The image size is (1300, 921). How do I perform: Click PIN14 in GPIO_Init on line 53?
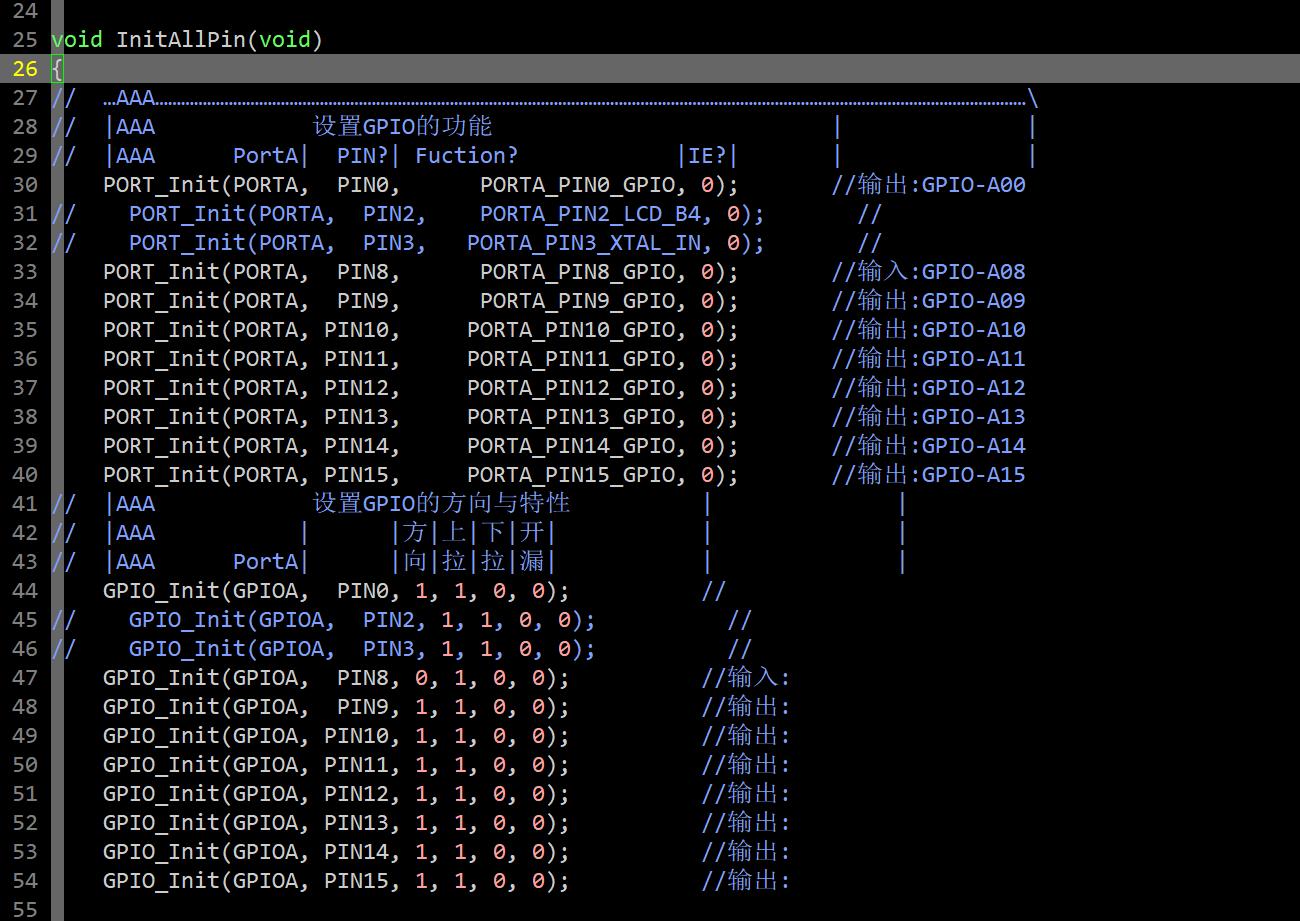pos(357,852)
